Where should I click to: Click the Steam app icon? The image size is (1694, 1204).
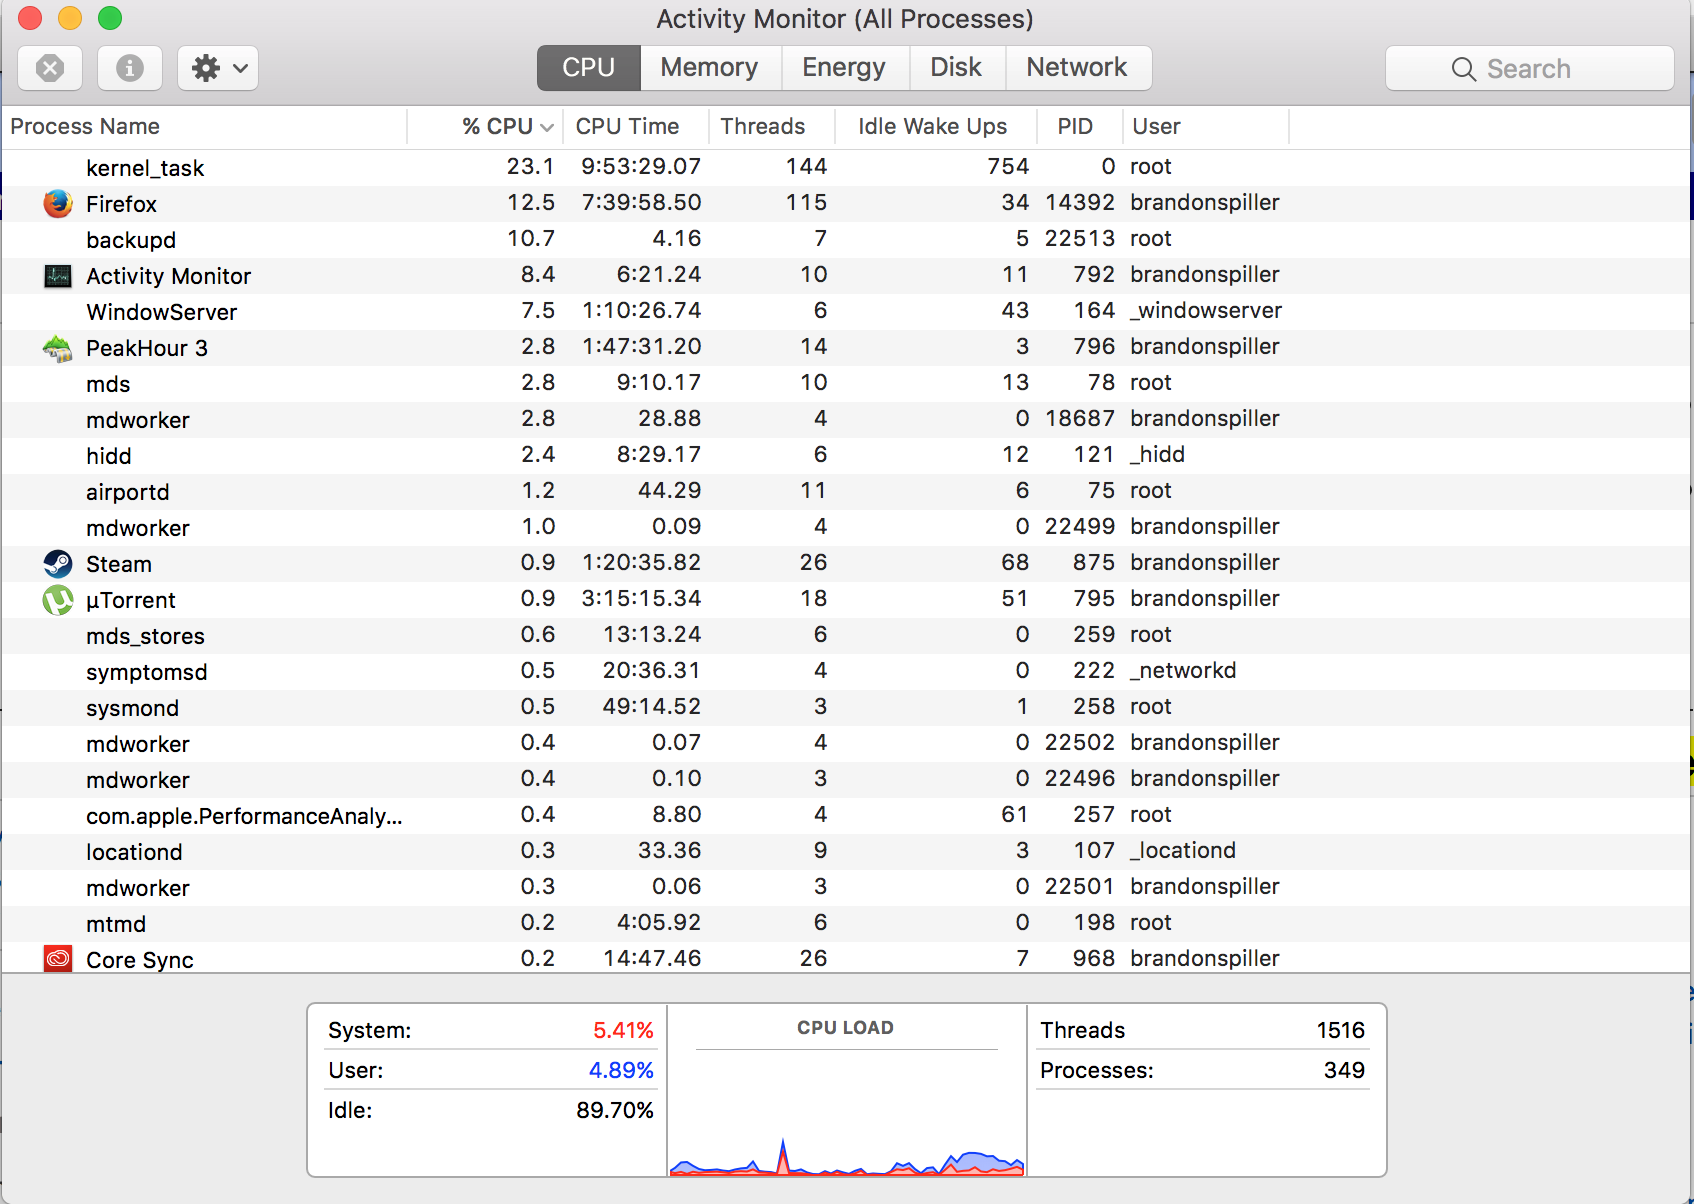click(x=58, y=564)
